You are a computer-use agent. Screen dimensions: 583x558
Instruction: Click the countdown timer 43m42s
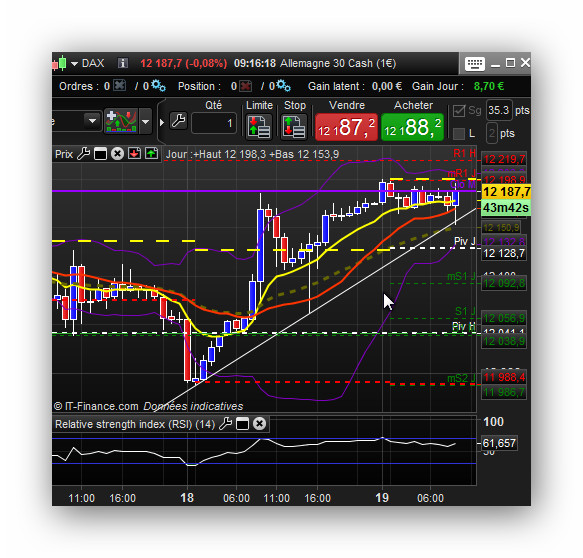click(506, 207)
